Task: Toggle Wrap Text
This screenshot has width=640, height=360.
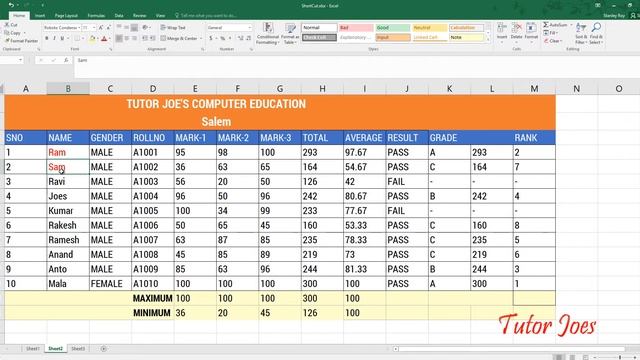Action: pyautogui.click(x=173, y=27)
